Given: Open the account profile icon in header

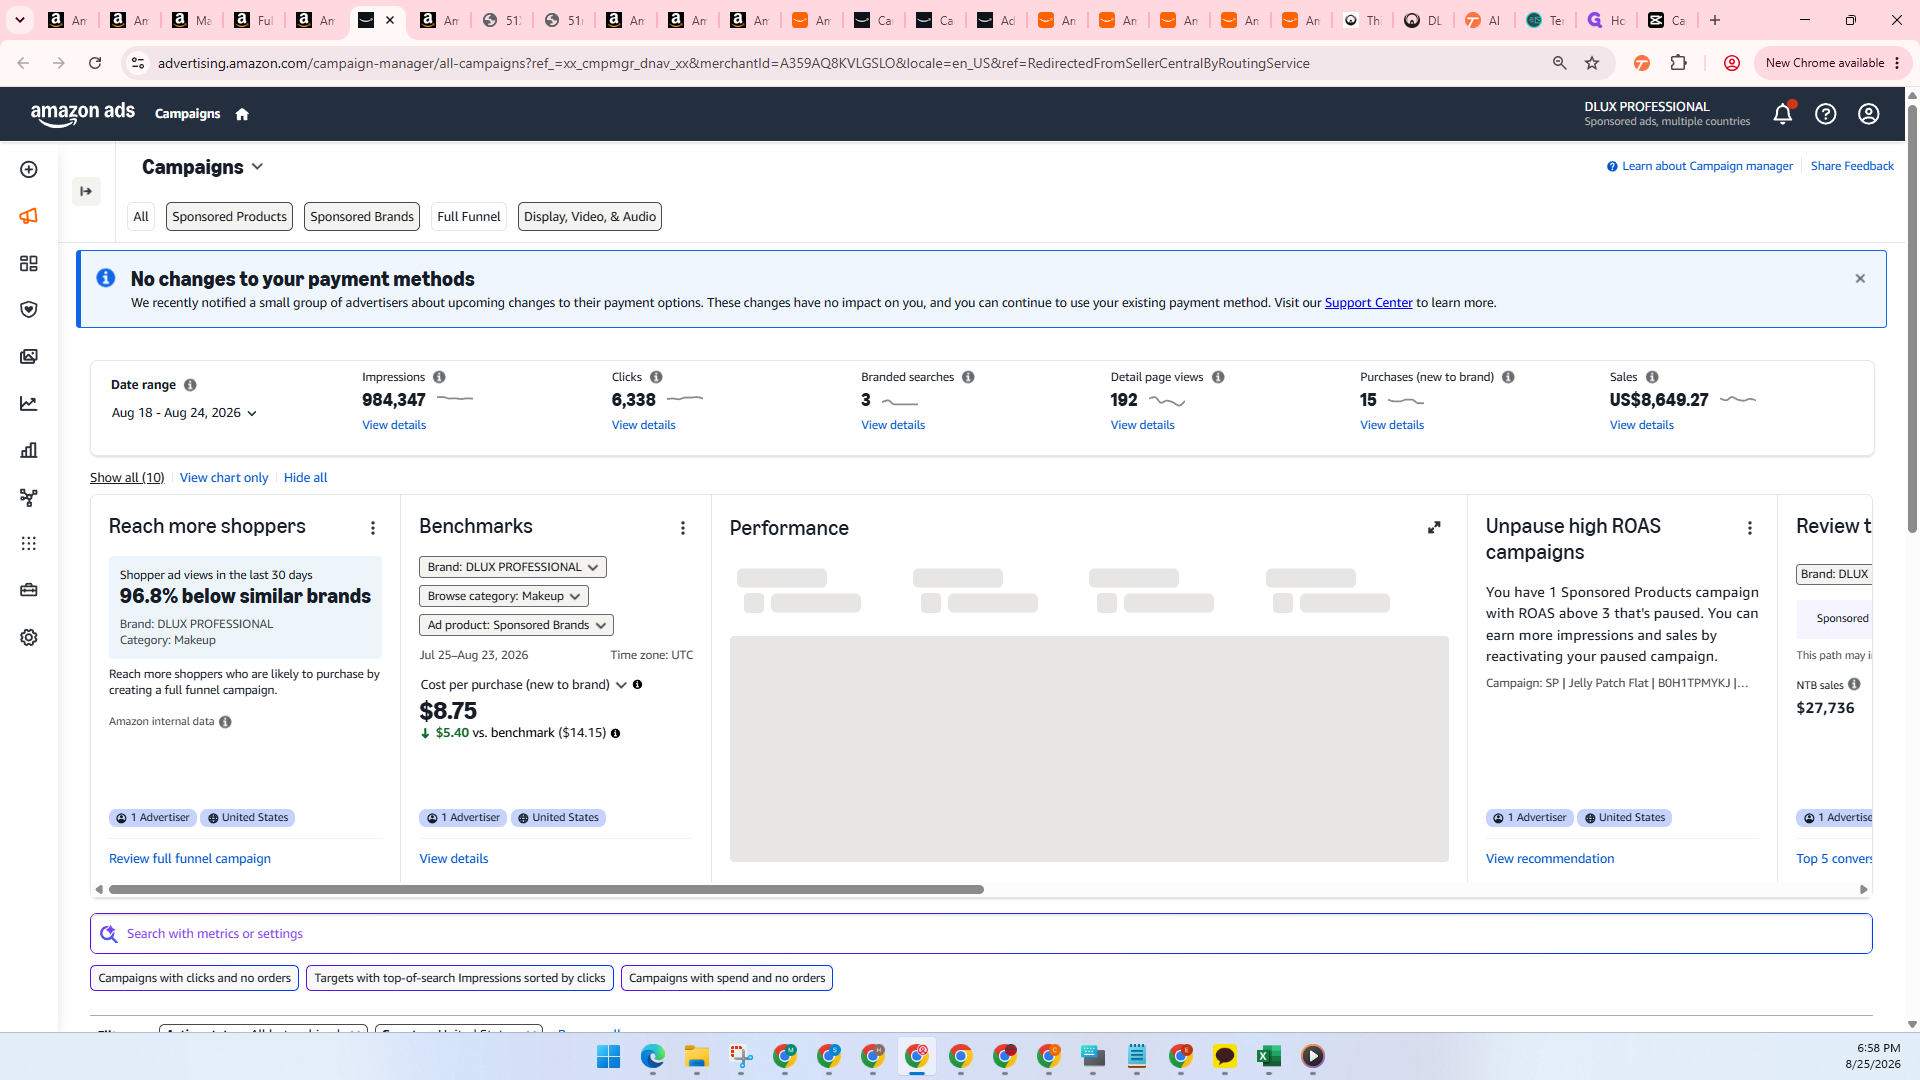Looking at the screenshot, I should click(x=1869, y=114).
